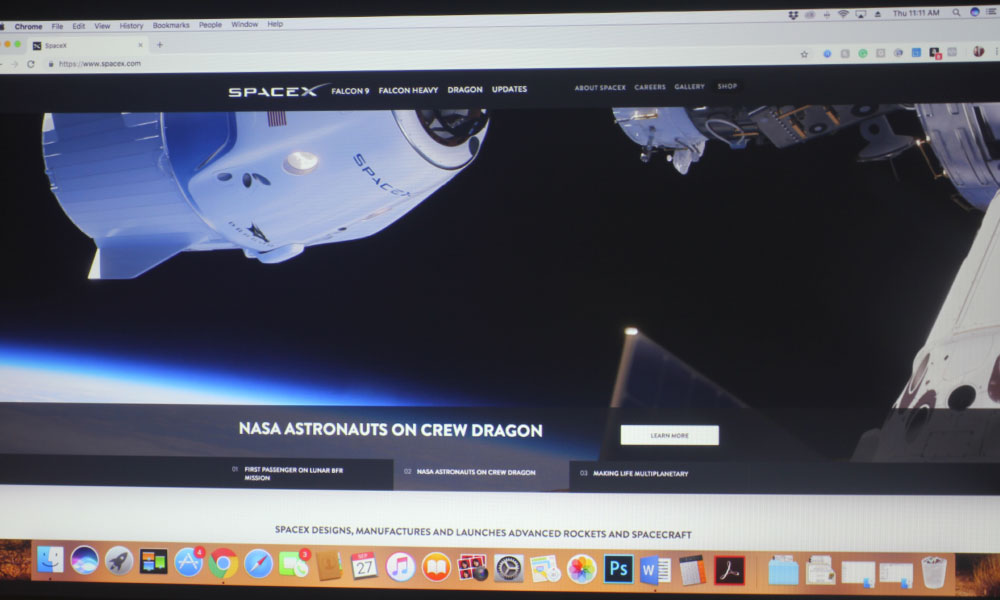Open the Chrome application menu
1000x600 pixels.
point(28,27)
